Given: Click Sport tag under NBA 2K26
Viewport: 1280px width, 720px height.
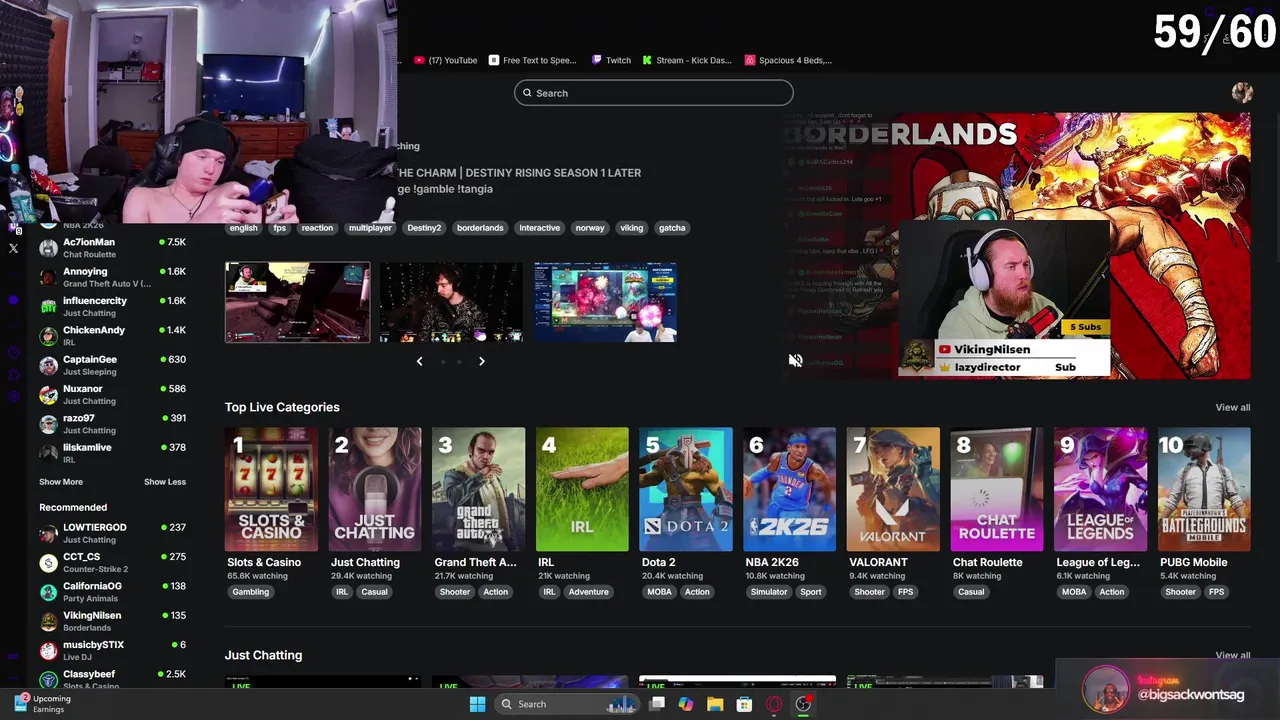Looking at the screenshot, I should [x=811, y=592].
